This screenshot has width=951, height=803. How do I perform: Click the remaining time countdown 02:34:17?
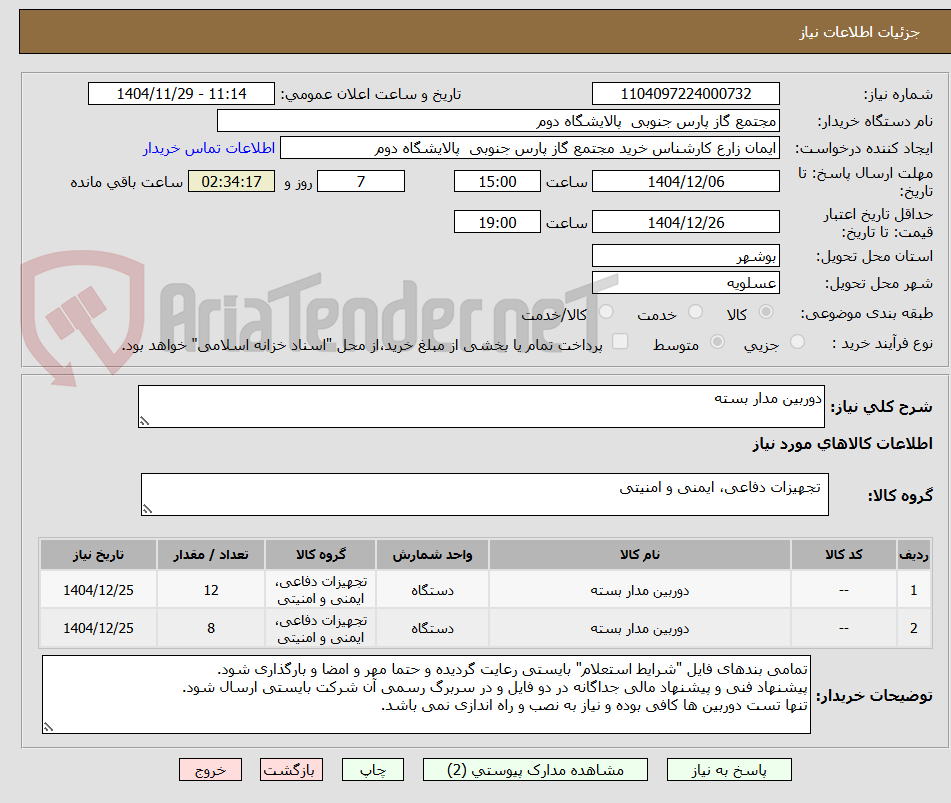tap(232, 181)
